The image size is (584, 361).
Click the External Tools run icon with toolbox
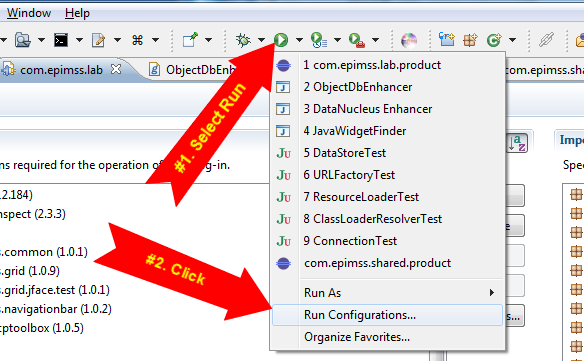coord(357,40)
